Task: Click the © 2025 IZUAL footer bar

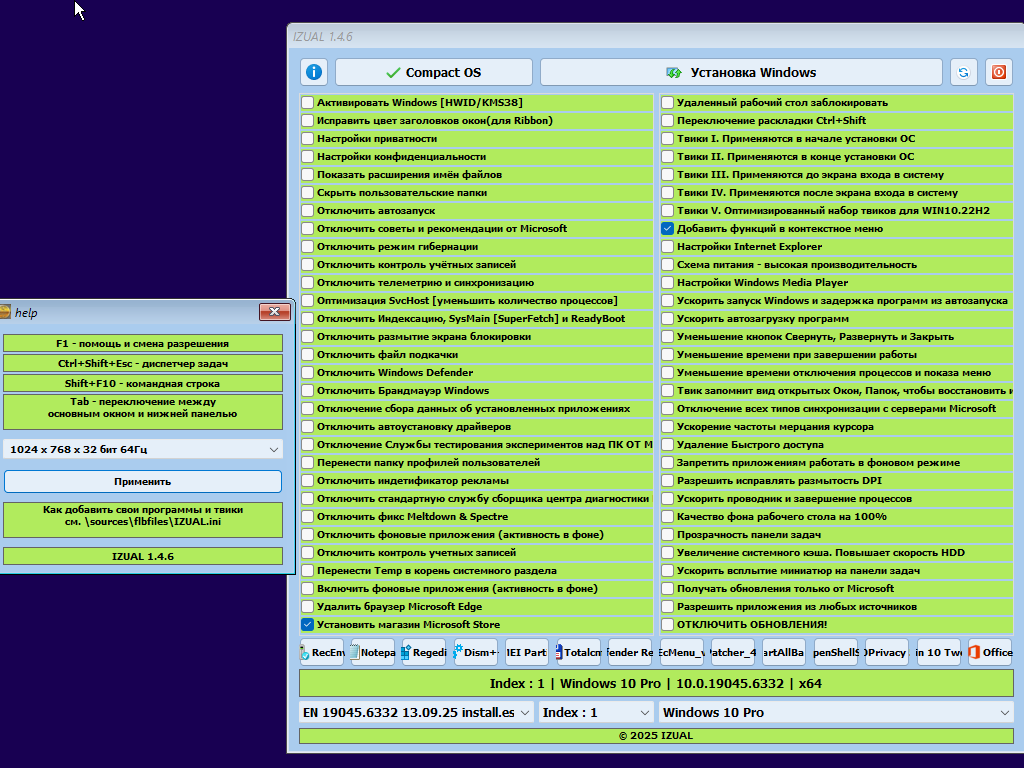Action: coord(656,735)
